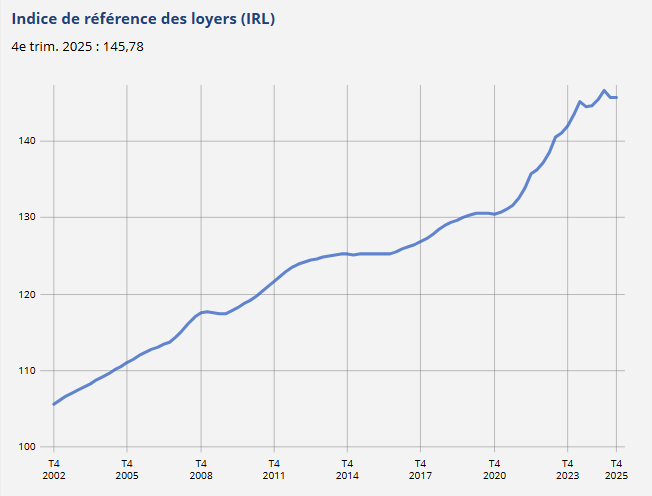Click the curve at the T4 2014 gridline
This screenshot has width=652, height=496.
click(347, 254)
